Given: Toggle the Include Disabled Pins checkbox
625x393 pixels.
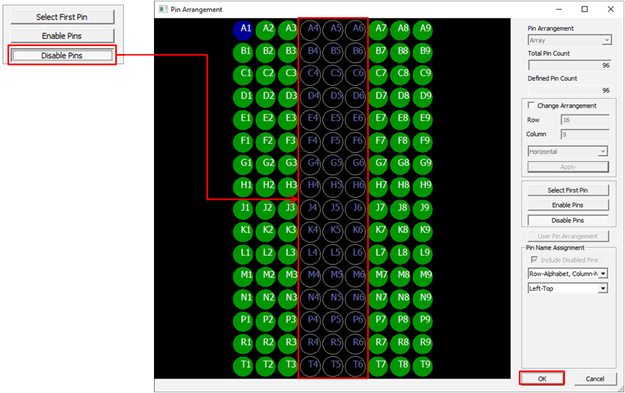Looking at the screenshot, I should [534, 259].
